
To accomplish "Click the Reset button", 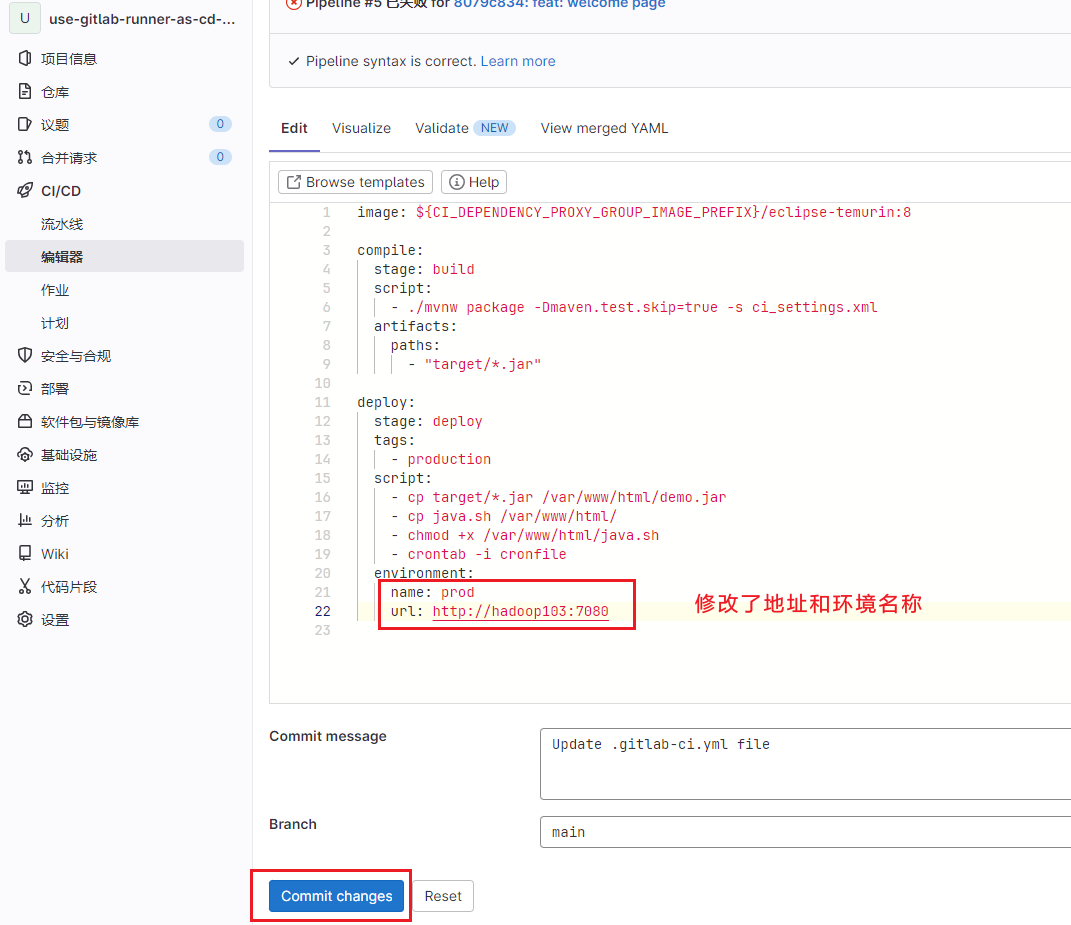I will point(443,896).
